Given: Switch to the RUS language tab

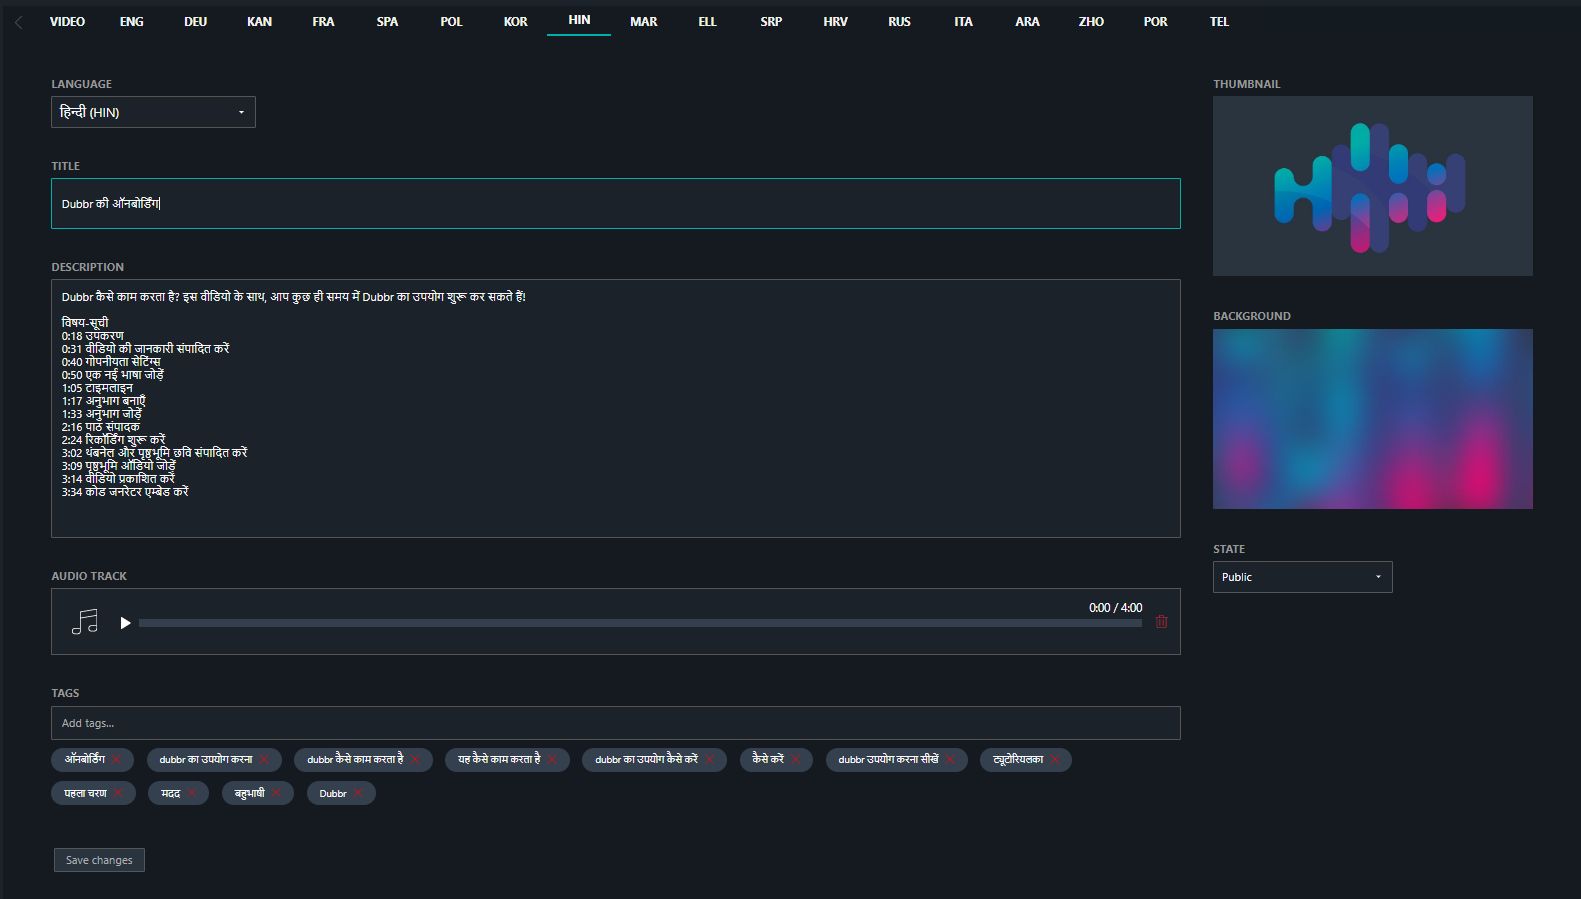Looking at the screenshot, I should point(899,21).
